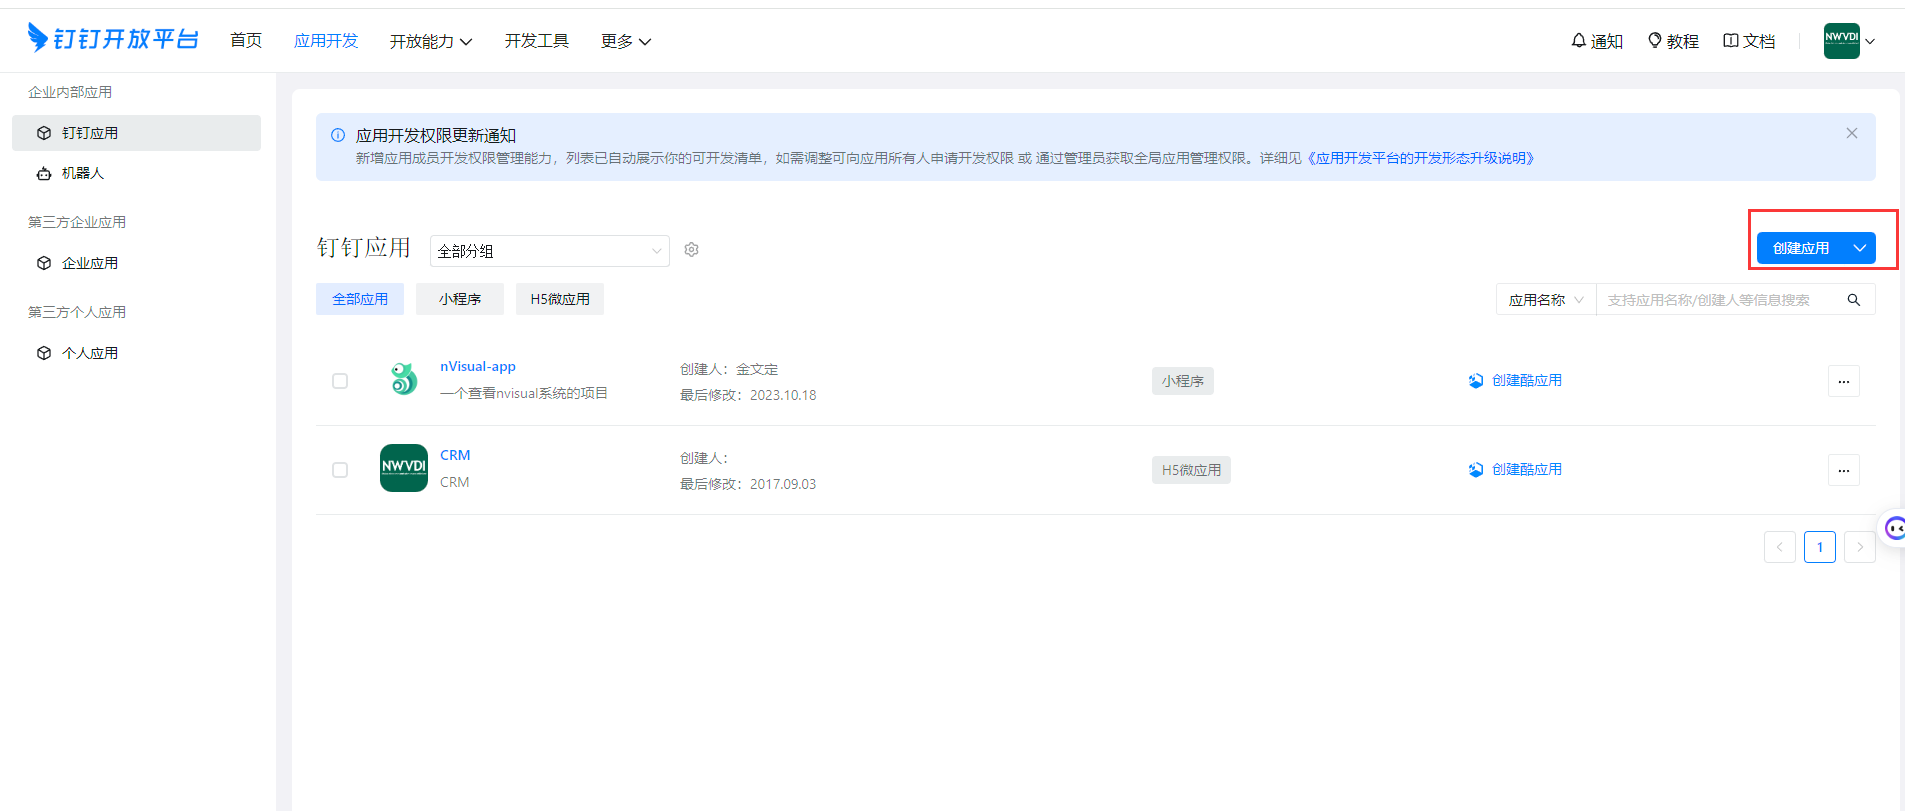Expand the account dropdown chevron
This screenshot has width=1905, height=811.
pyautogui.click(x=1870, y=41)
